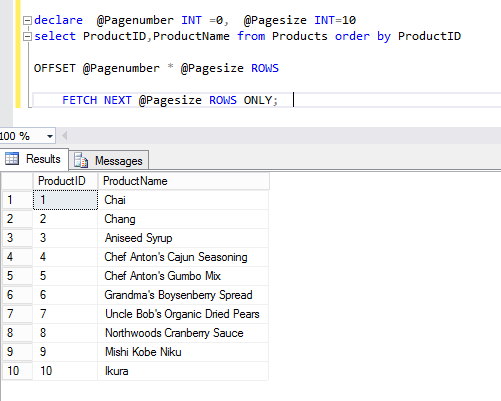Switch to the Results tab
The image size is (501, 401).
[34, 159]
